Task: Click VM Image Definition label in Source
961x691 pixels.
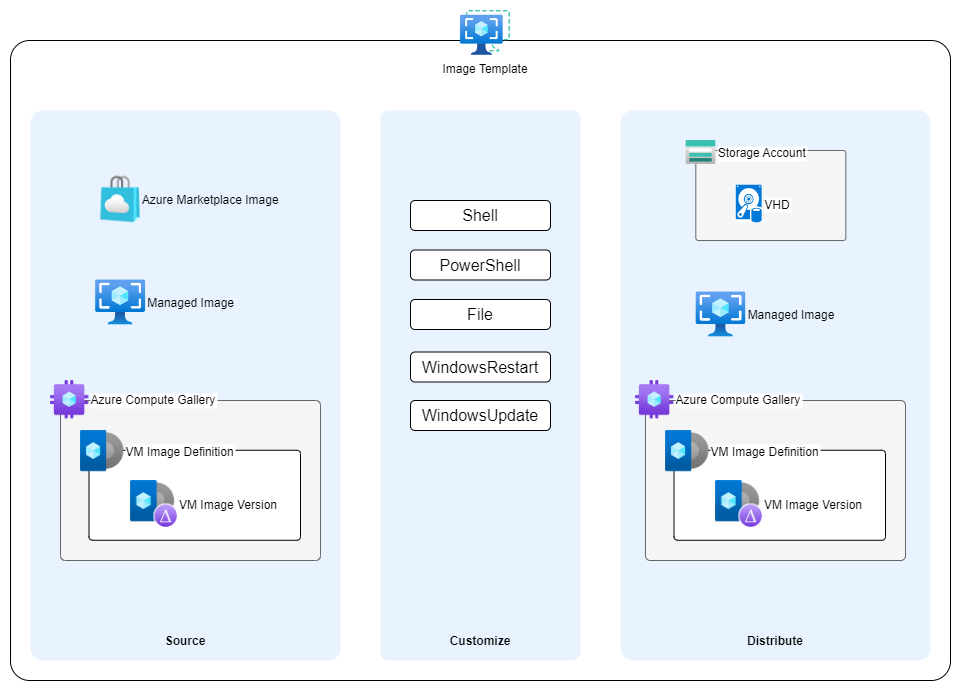Action: pyautogui.click(x=180, y=452)
